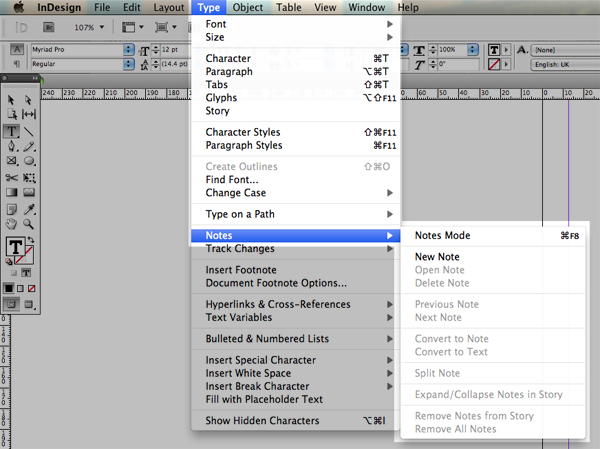The width and height of the screenshot is (600, 449).
Task: Click the ID application icon
Action: point(21,27)
